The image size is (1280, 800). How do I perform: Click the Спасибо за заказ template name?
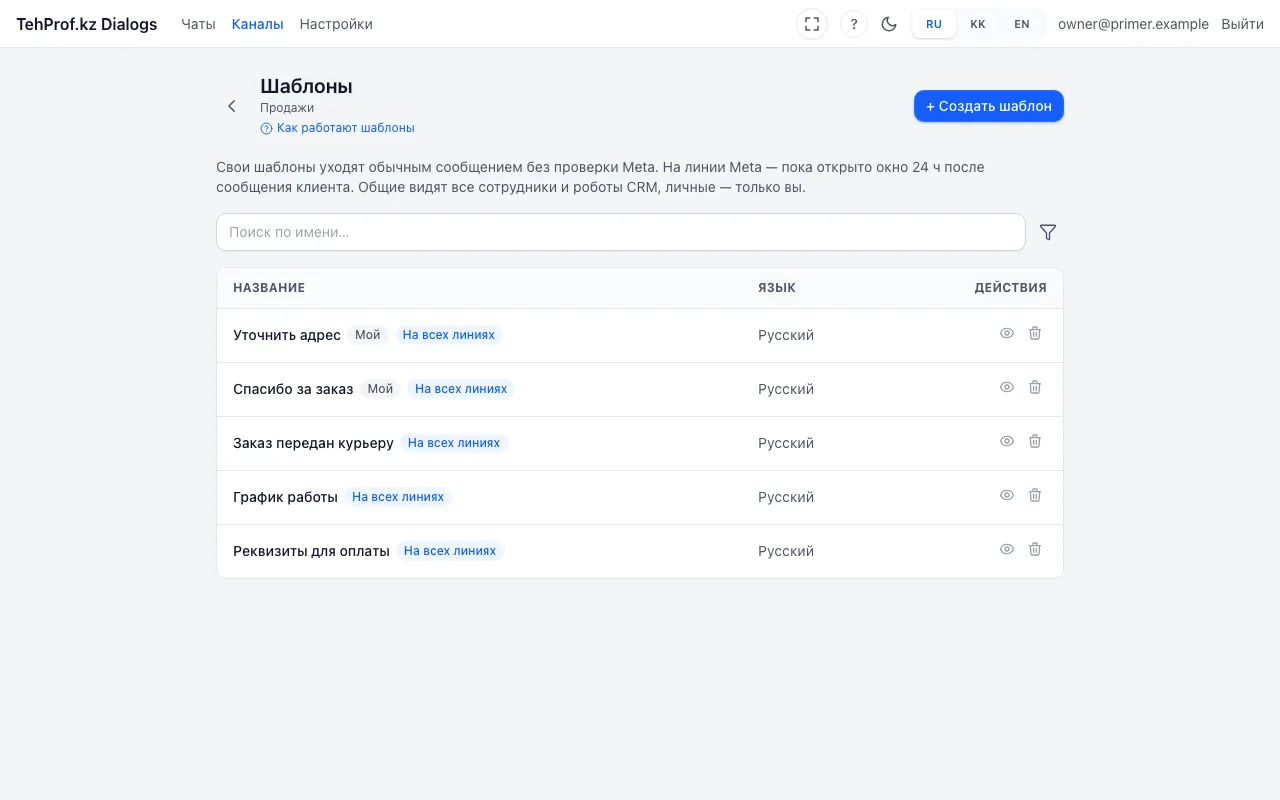pos(293,389)
